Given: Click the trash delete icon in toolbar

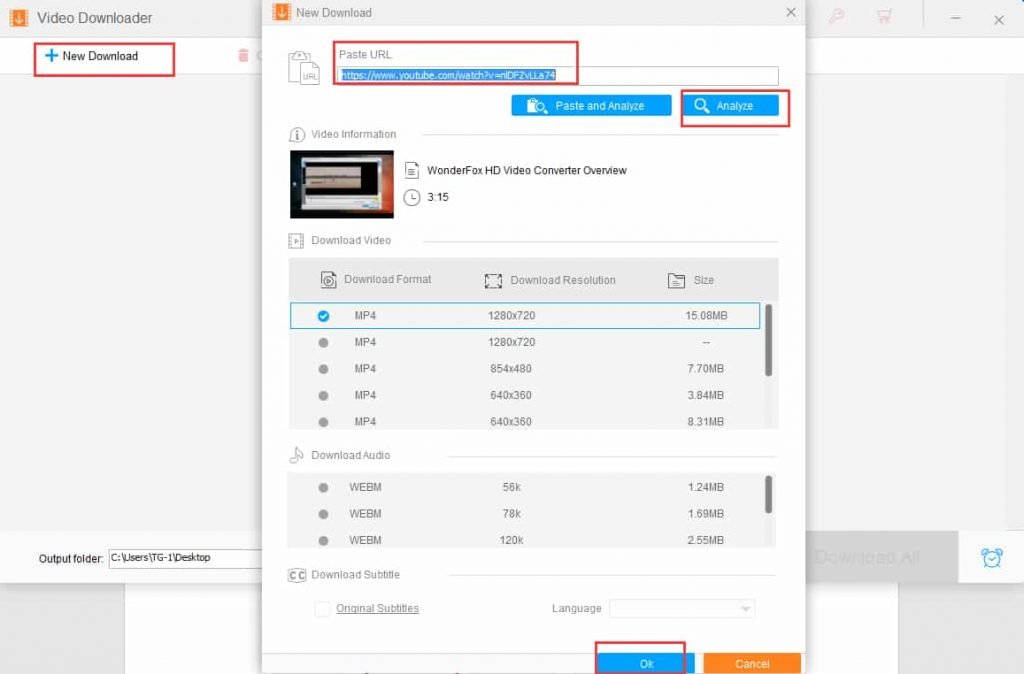Looking at the screenshot, I should 243,56.
